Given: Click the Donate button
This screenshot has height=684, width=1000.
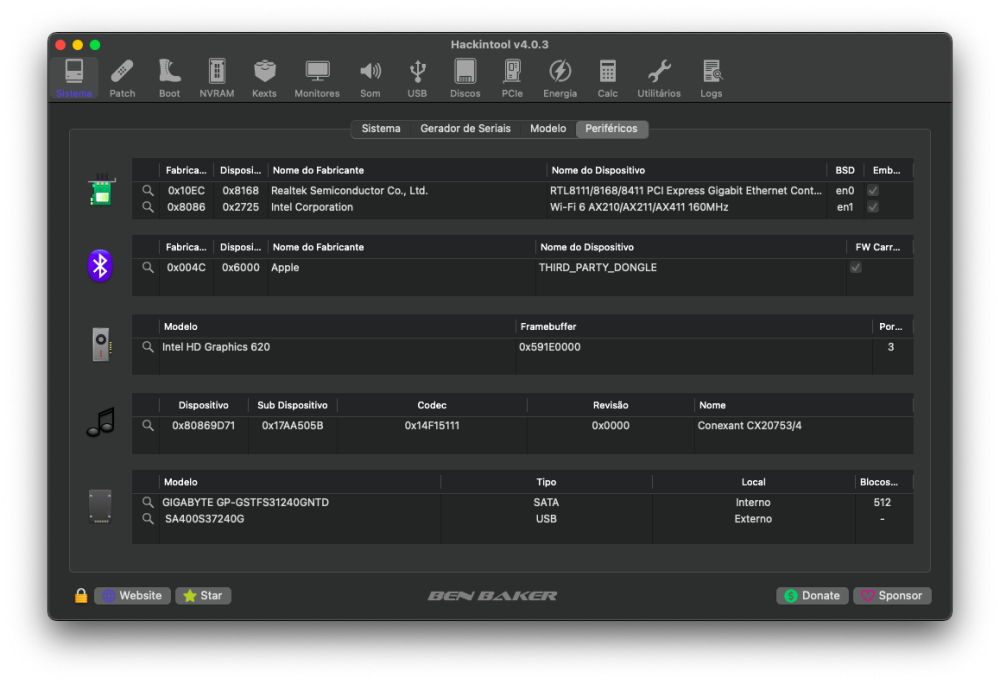Looking at the screenshot, I should 812,595.
